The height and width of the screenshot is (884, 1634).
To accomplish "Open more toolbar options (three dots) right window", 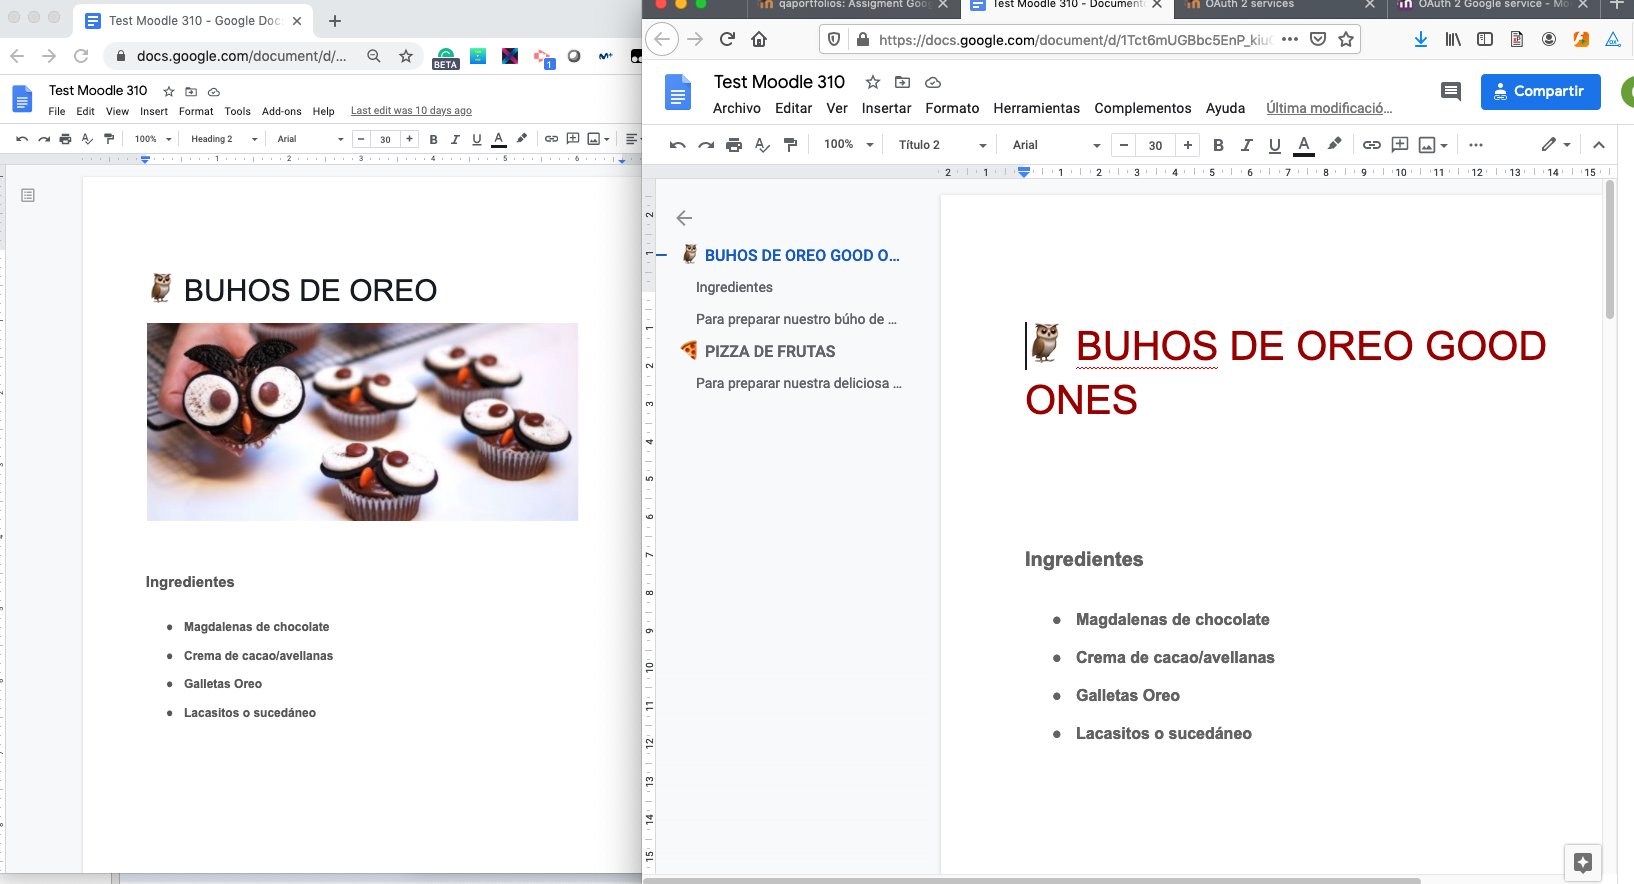I will tap(1476, 145).
